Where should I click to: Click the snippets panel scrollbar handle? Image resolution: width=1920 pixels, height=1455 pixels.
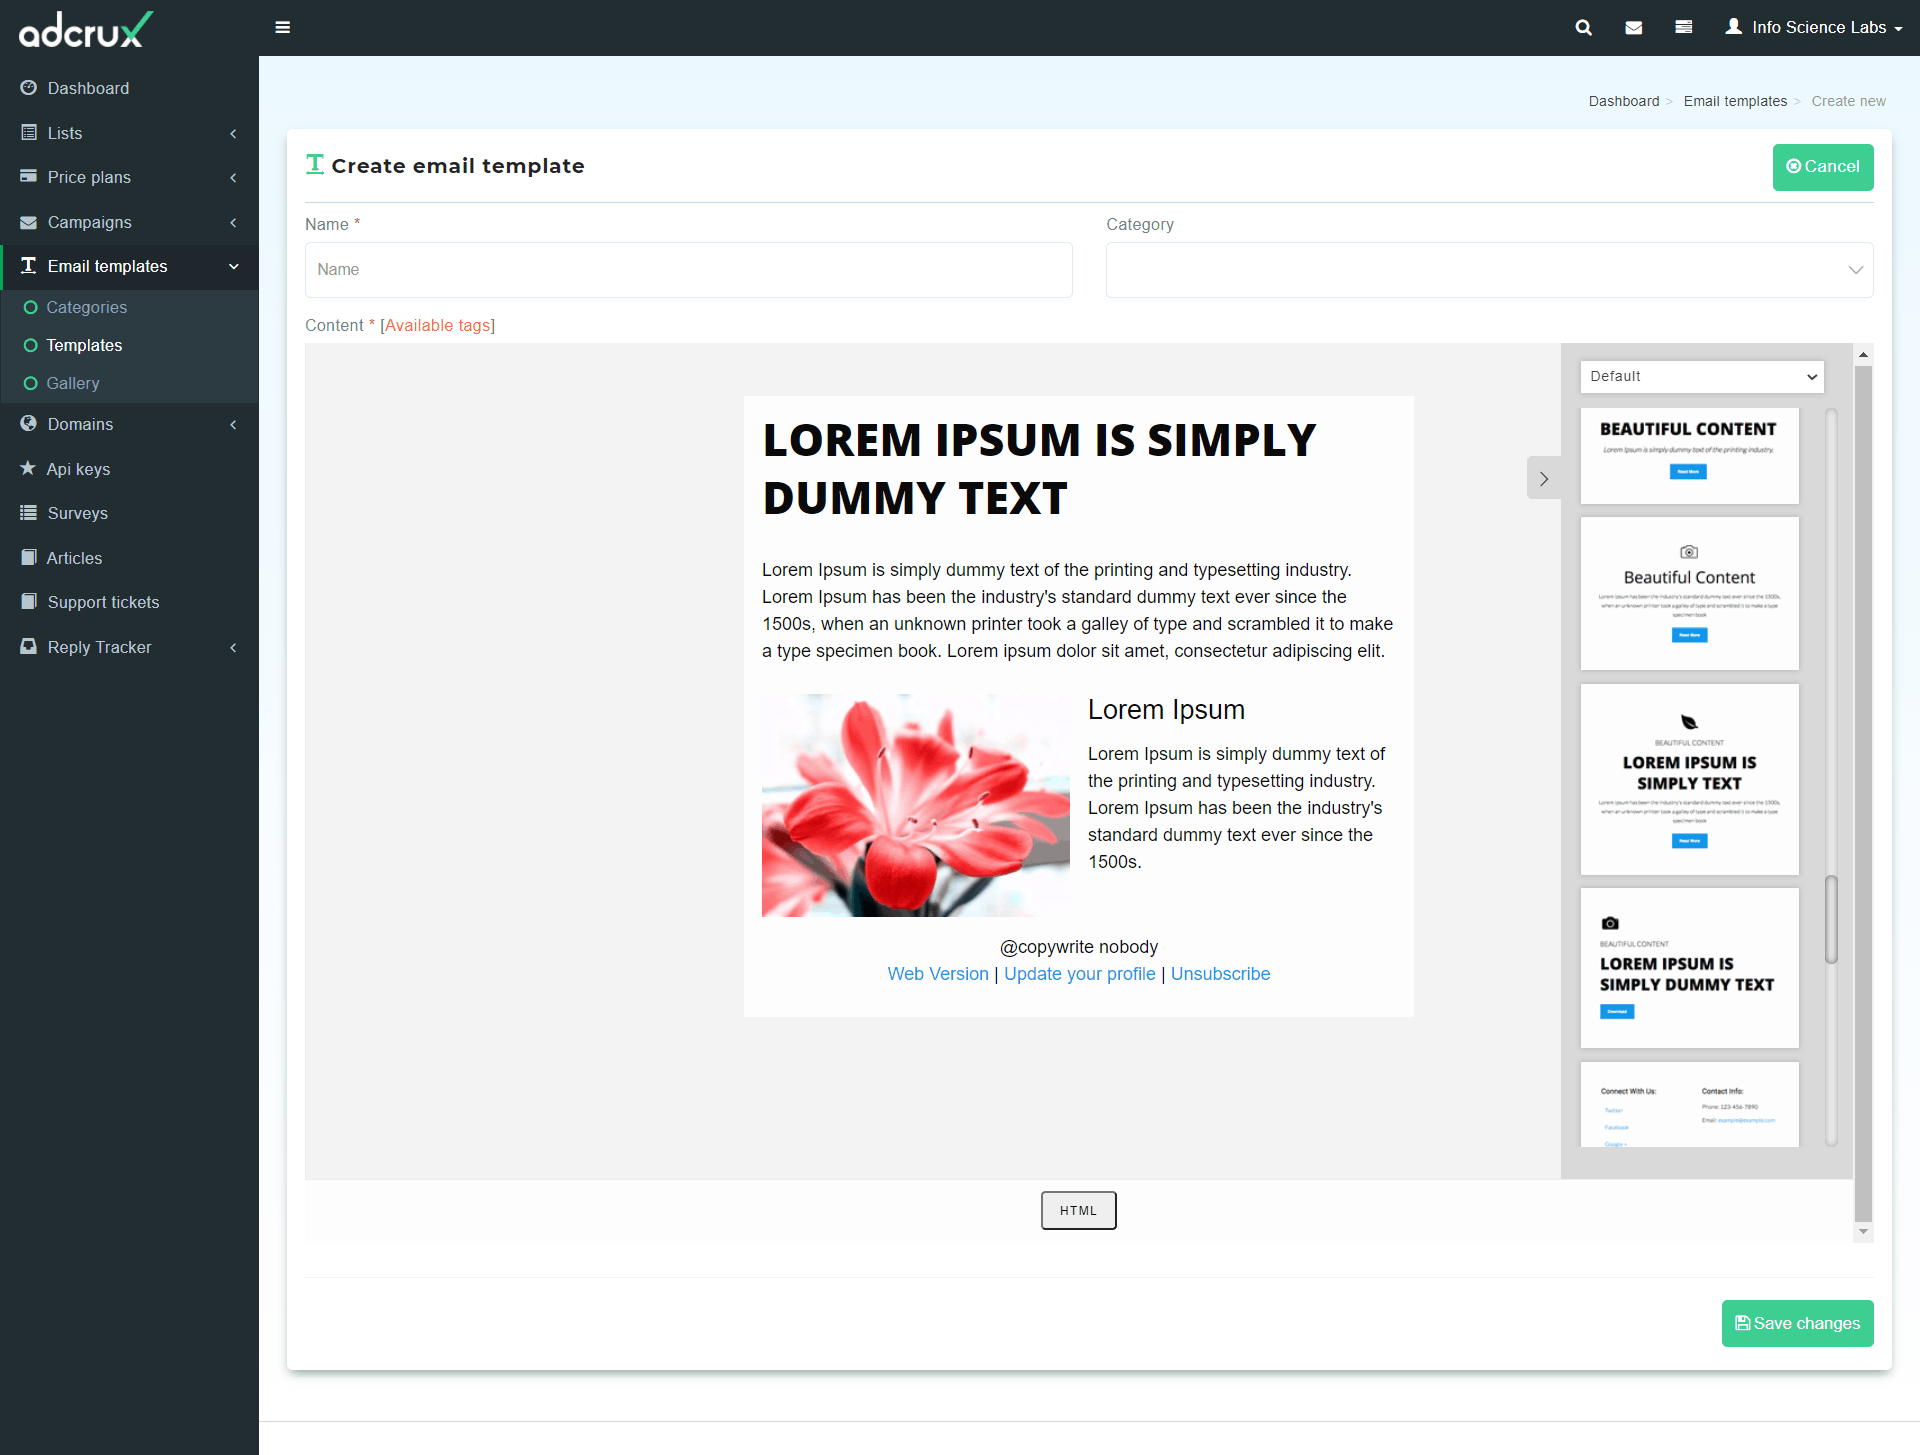click(x=1831, y=920)
